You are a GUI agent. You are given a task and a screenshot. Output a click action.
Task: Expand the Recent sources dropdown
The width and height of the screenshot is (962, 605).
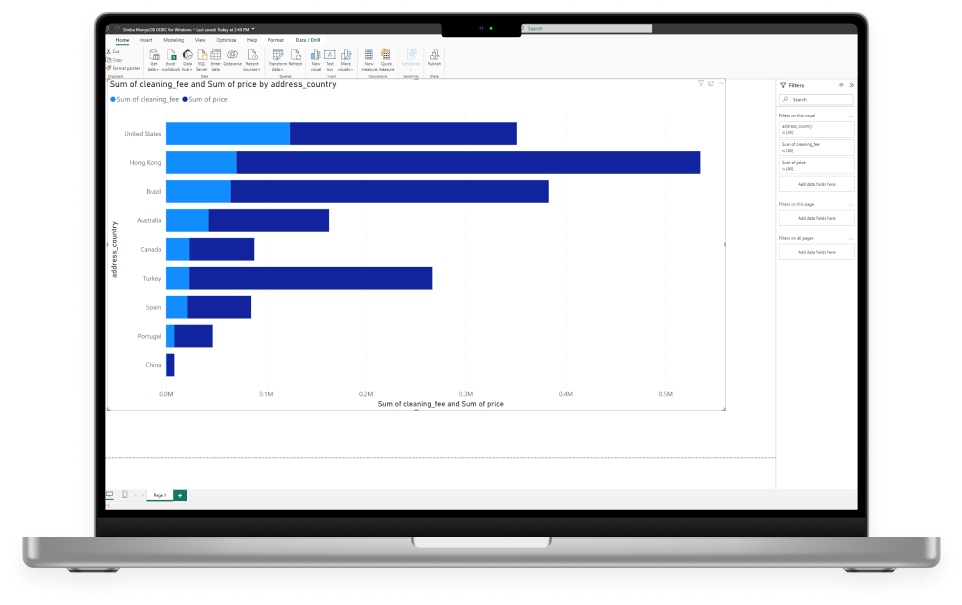pos(252,66)
